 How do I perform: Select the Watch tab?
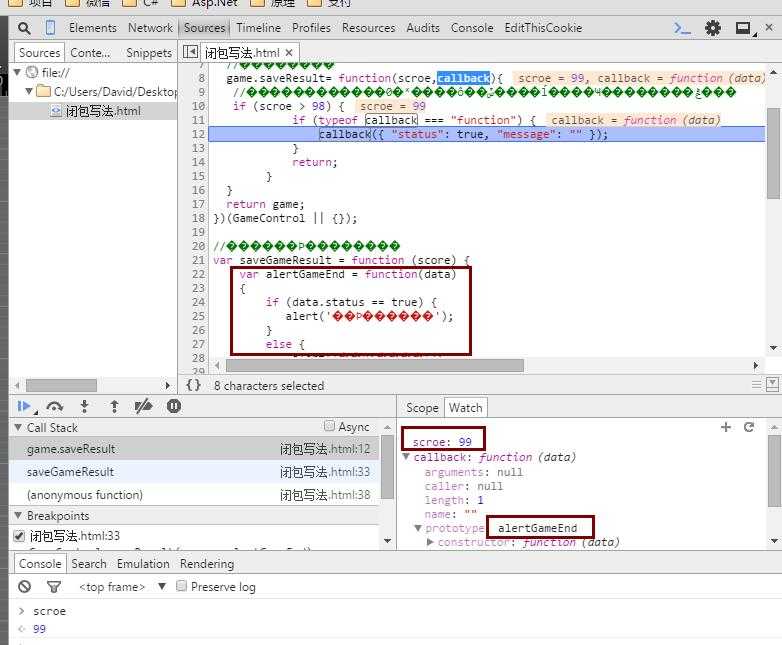[x=465, y=408]
